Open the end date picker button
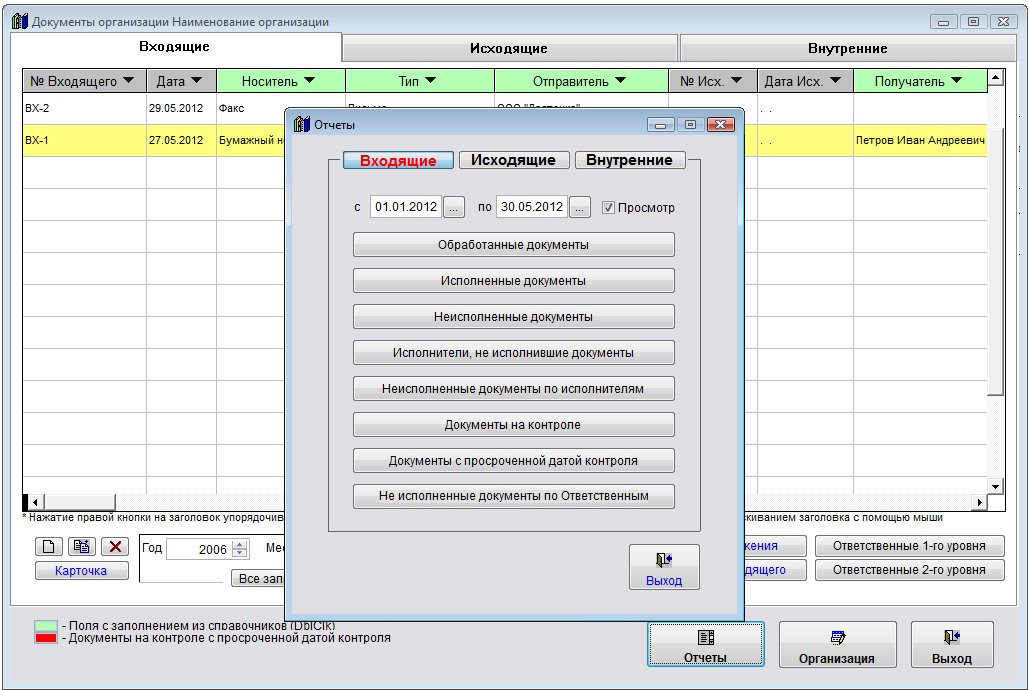The height and width of the screenshot is (690, 1029). click(579, 207)
